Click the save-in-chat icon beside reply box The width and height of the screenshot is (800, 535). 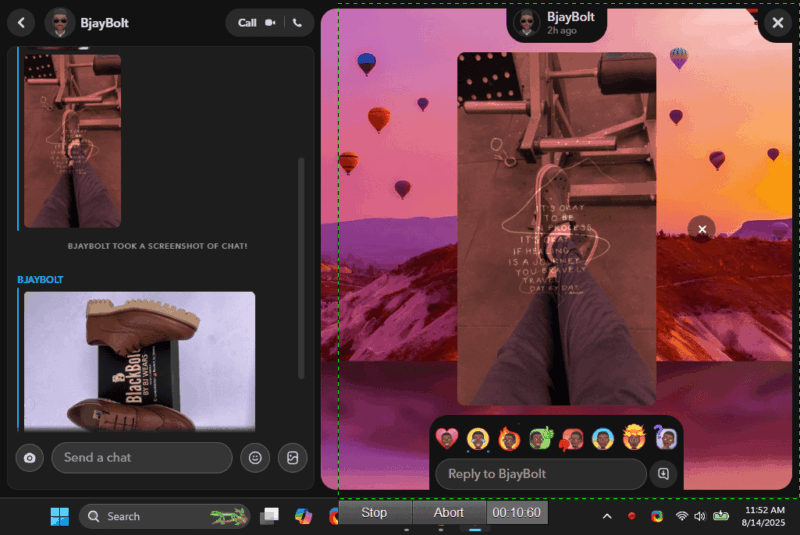click(x=663, y=474)
